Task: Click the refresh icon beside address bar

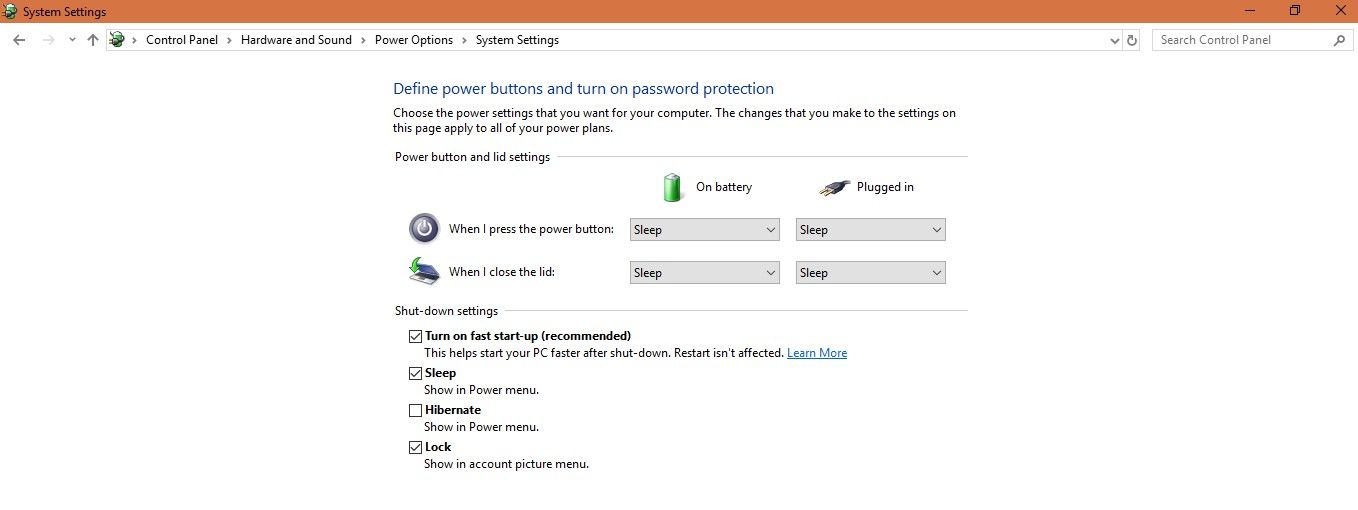Action: pos(1132,40)
